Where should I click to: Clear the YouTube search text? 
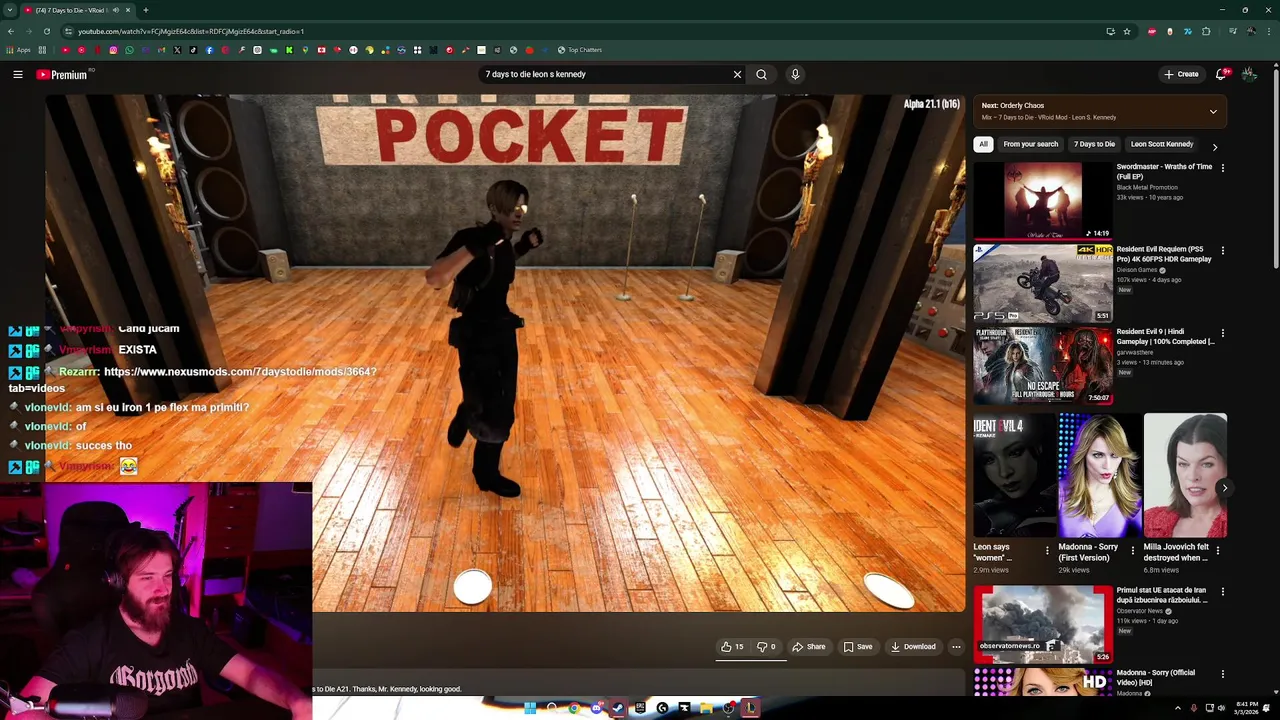[737, 74]
